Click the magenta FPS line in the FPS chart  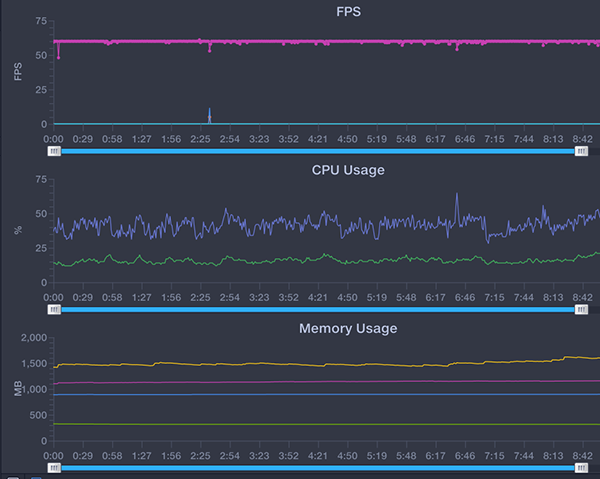(x=300, y=42)
